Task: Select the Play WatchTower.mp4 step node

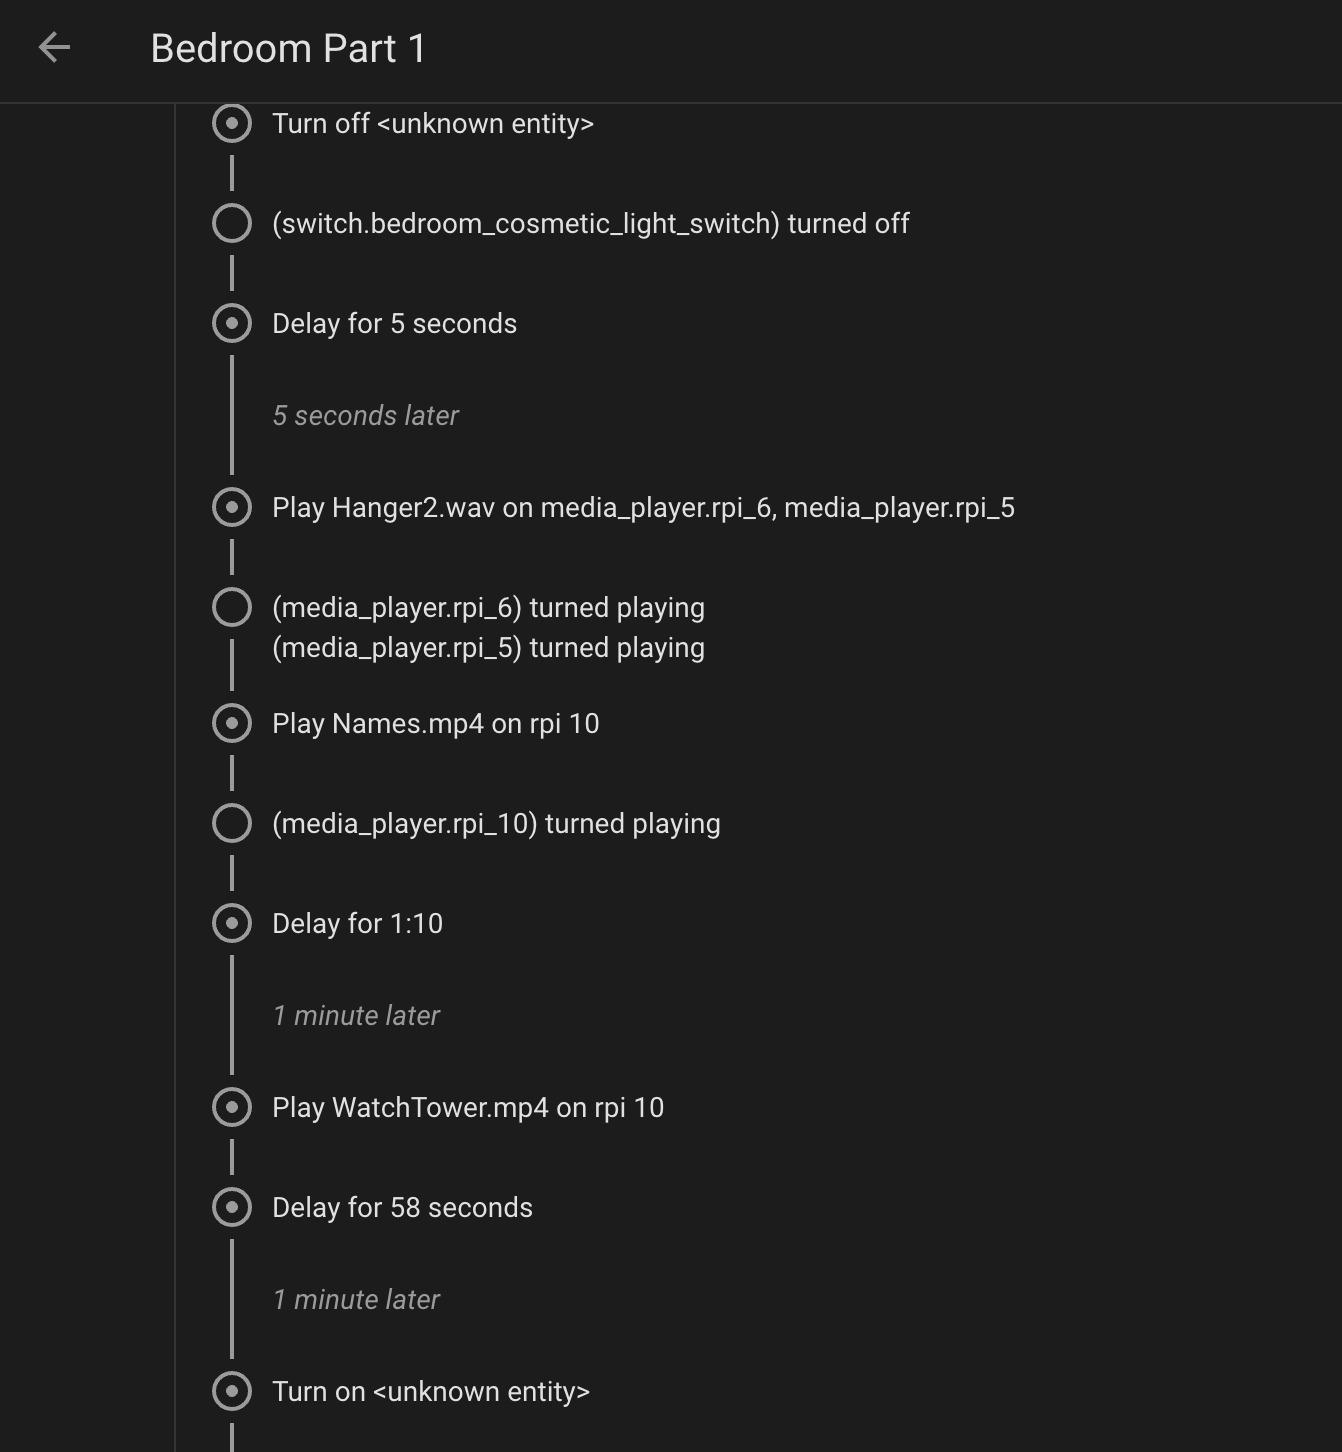Action: (x=232, y=1107)
